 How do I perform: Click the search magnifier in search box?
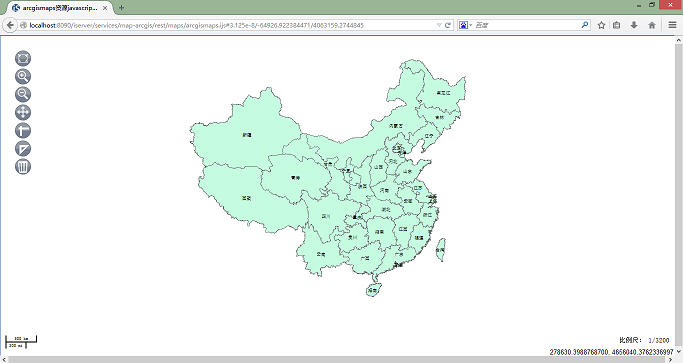(x=585, y=25)
